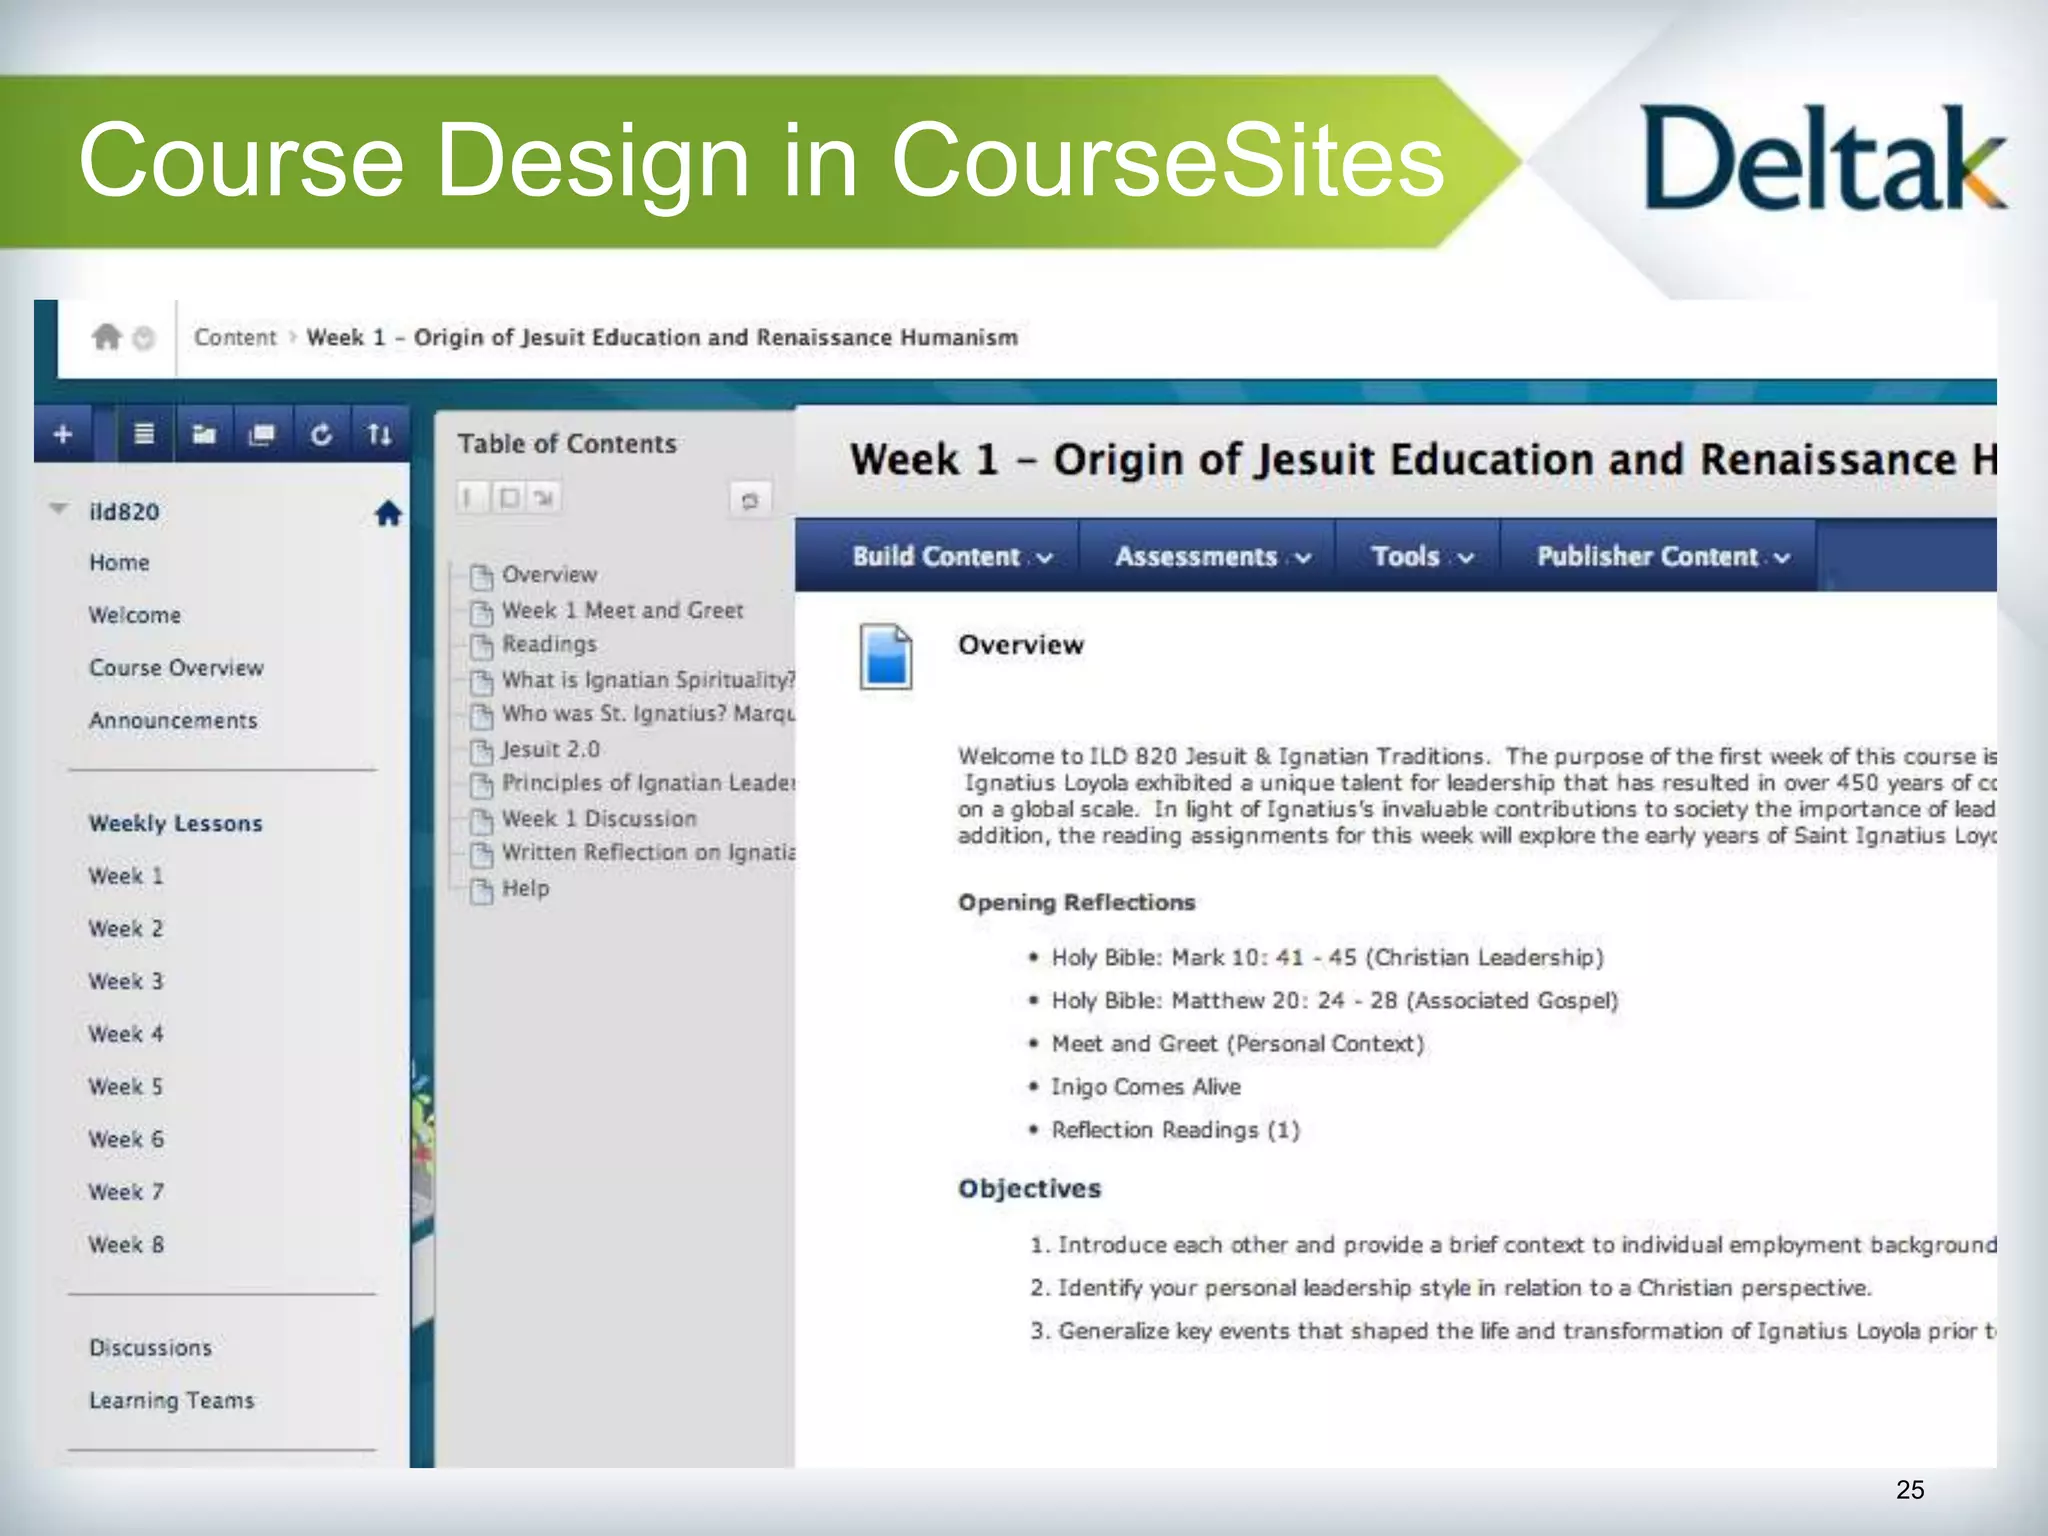Viewport: 2048px width, 1536px height.
Task: Open the dropdown circle beside the breadcrumb home icon
Action: click(x=144, y=339)
